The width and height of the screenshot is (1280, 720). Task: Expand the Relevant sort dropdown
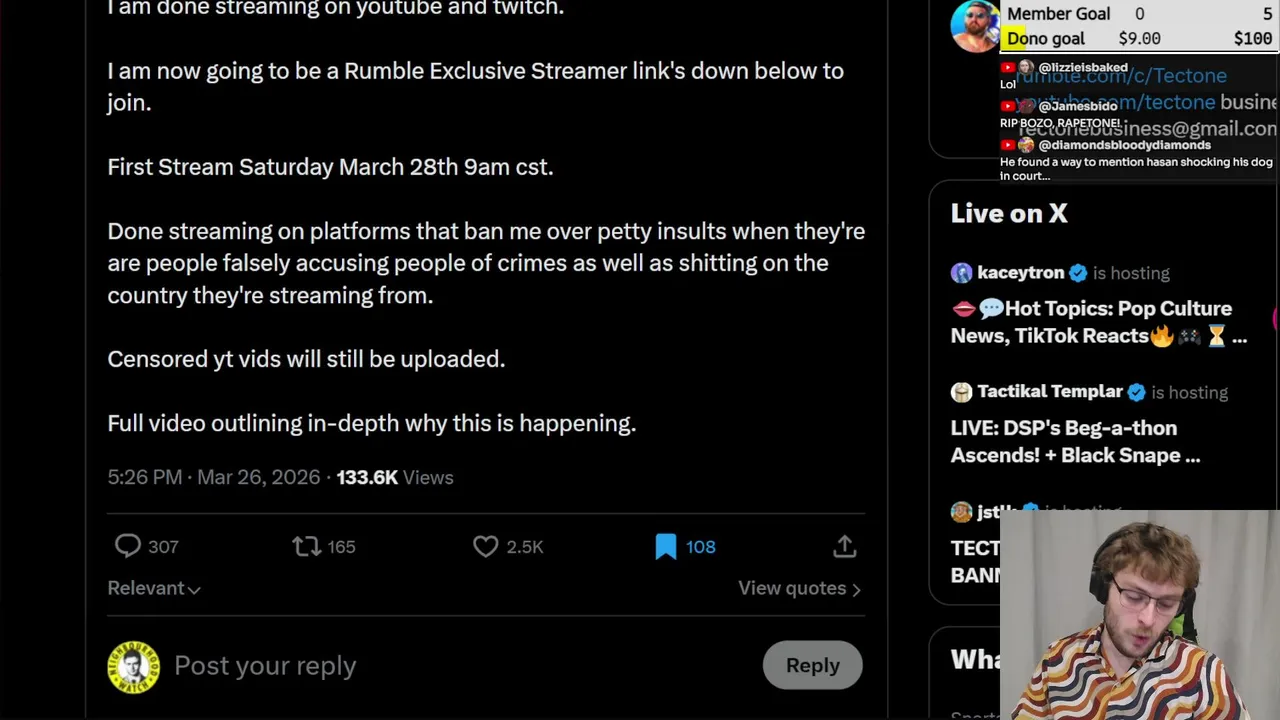154,588
